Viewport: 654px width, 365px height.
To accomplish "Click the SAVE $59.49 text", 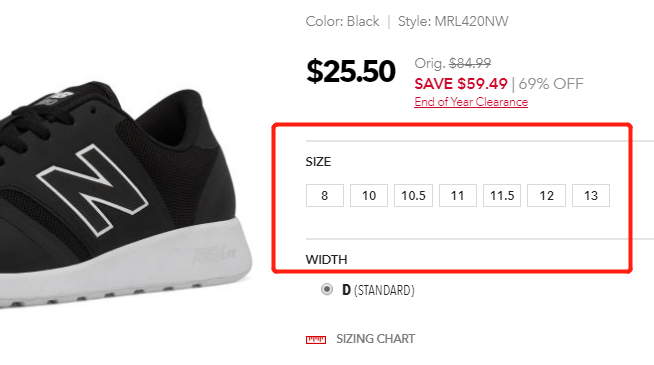I will pyautogui.click(x=461, y=84).
